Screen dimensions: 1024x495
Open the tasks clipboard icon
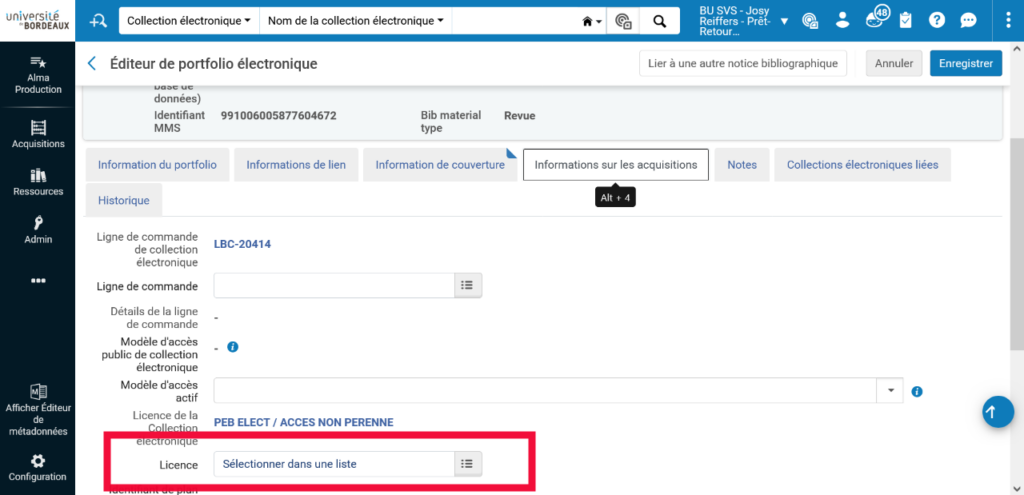tap(906, 20)
